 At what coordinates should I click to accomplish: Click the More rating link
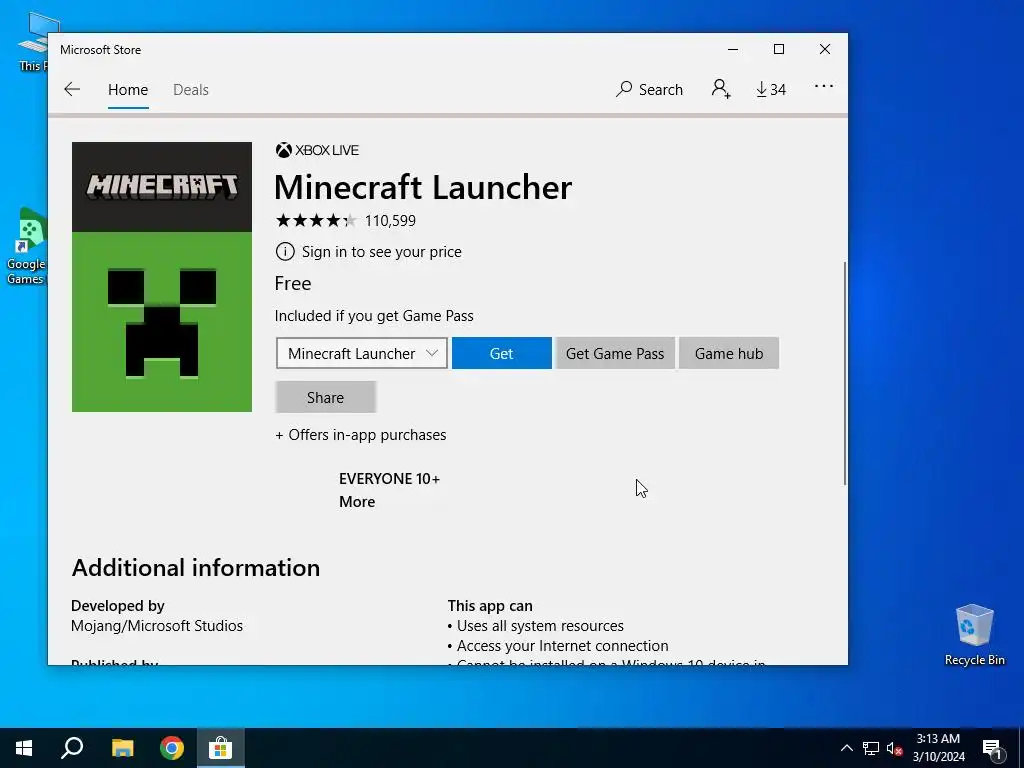(357, 502)
